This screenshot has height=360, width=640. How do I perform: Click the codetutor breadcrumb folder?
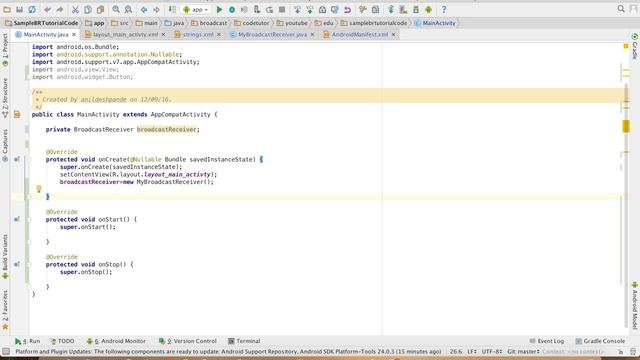[x=252, y=23]
